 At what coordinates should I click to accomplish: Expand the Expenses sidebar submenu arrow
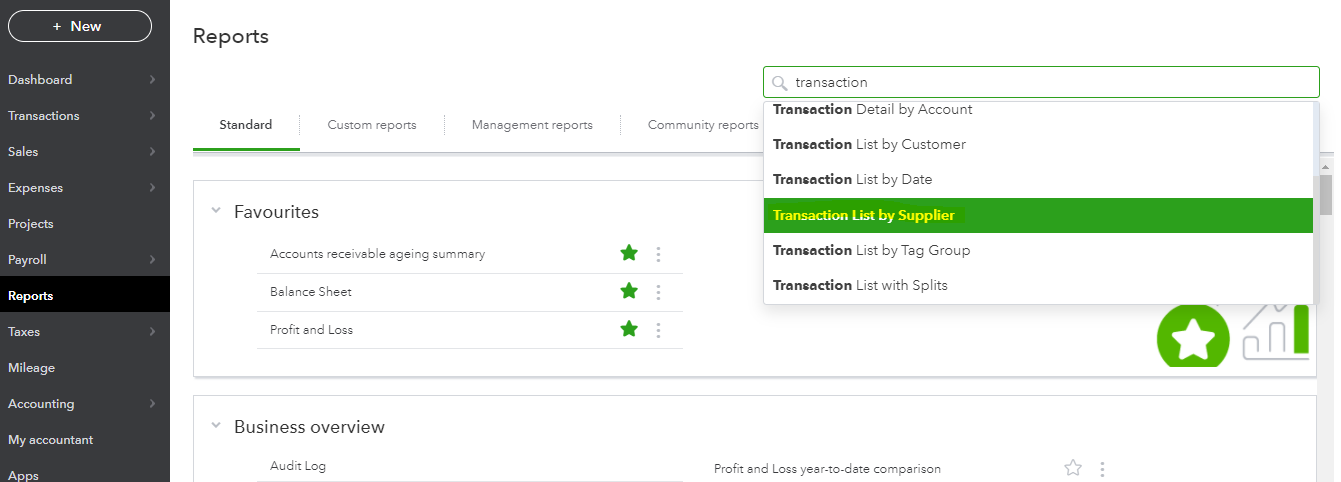point(152,188)
